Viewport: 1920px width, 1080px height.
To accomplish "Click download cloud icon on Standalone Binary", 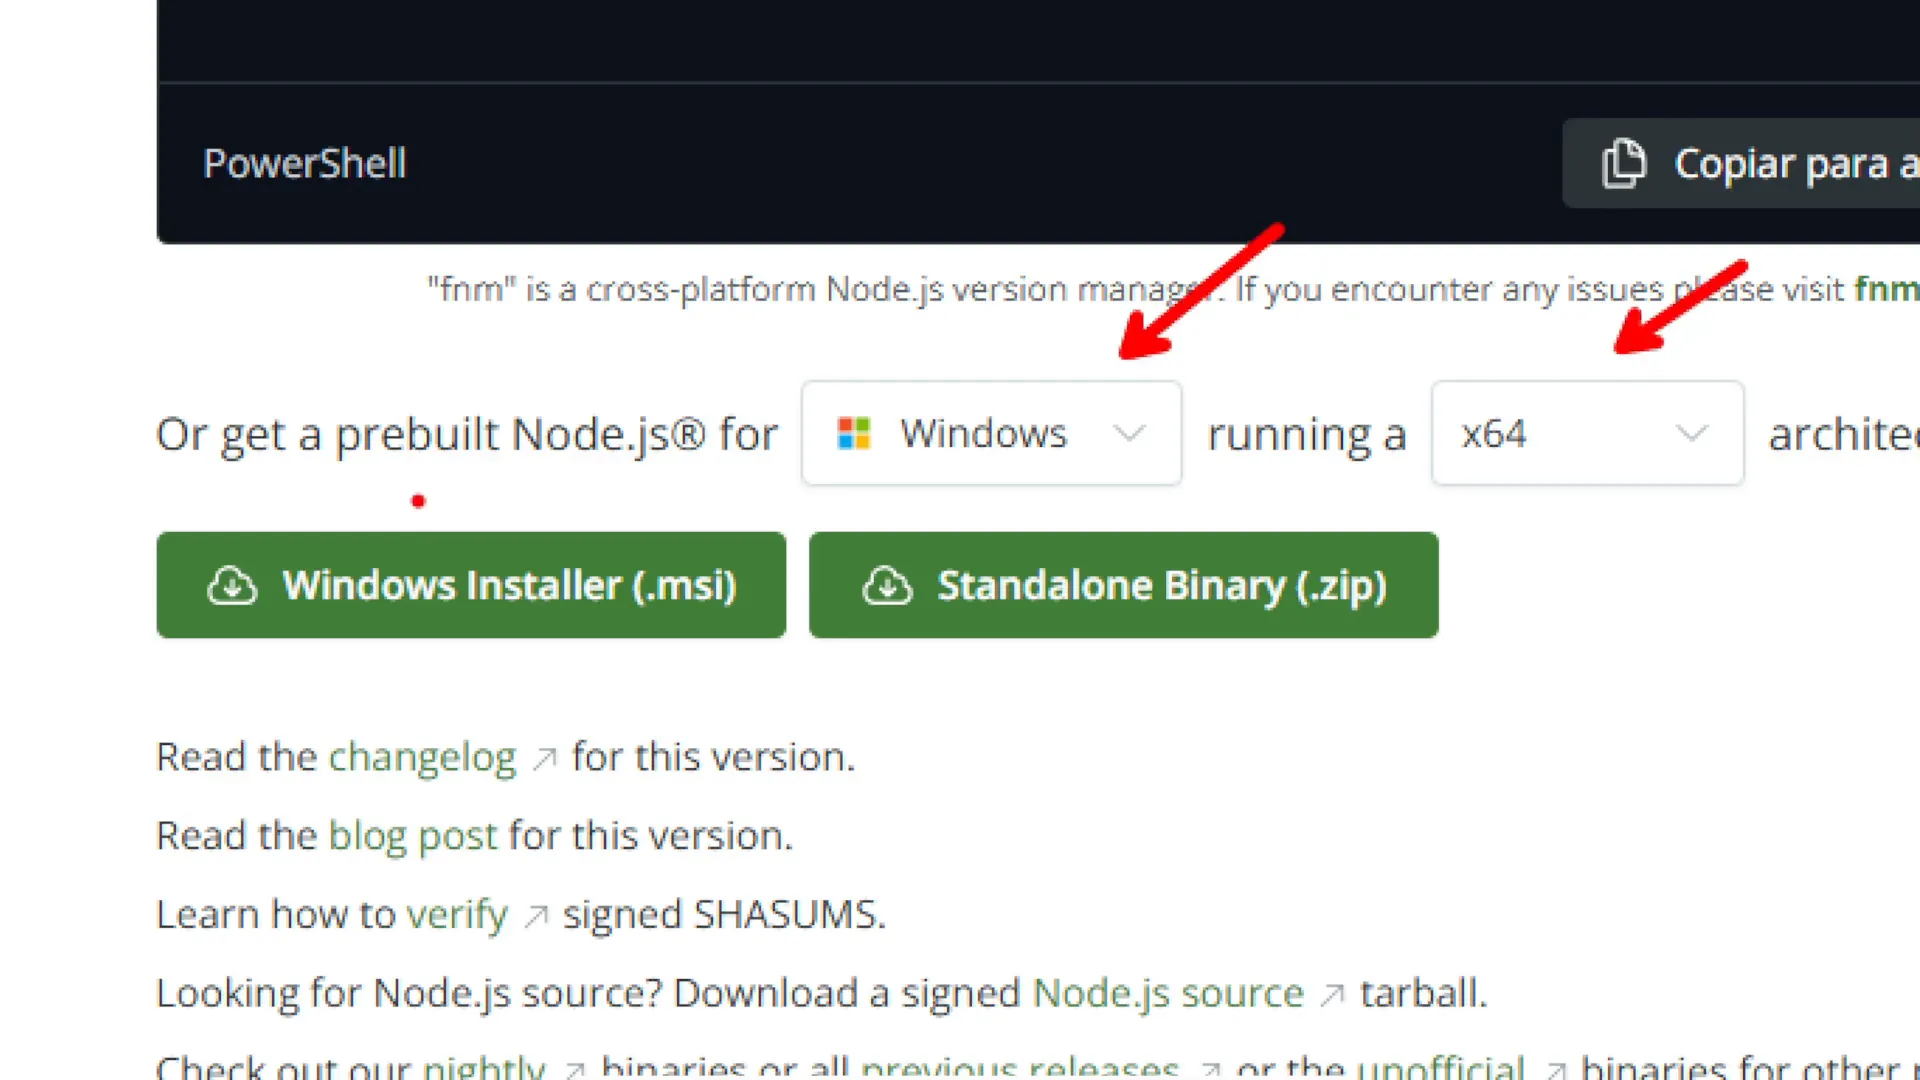I will [x=887, y=586].
